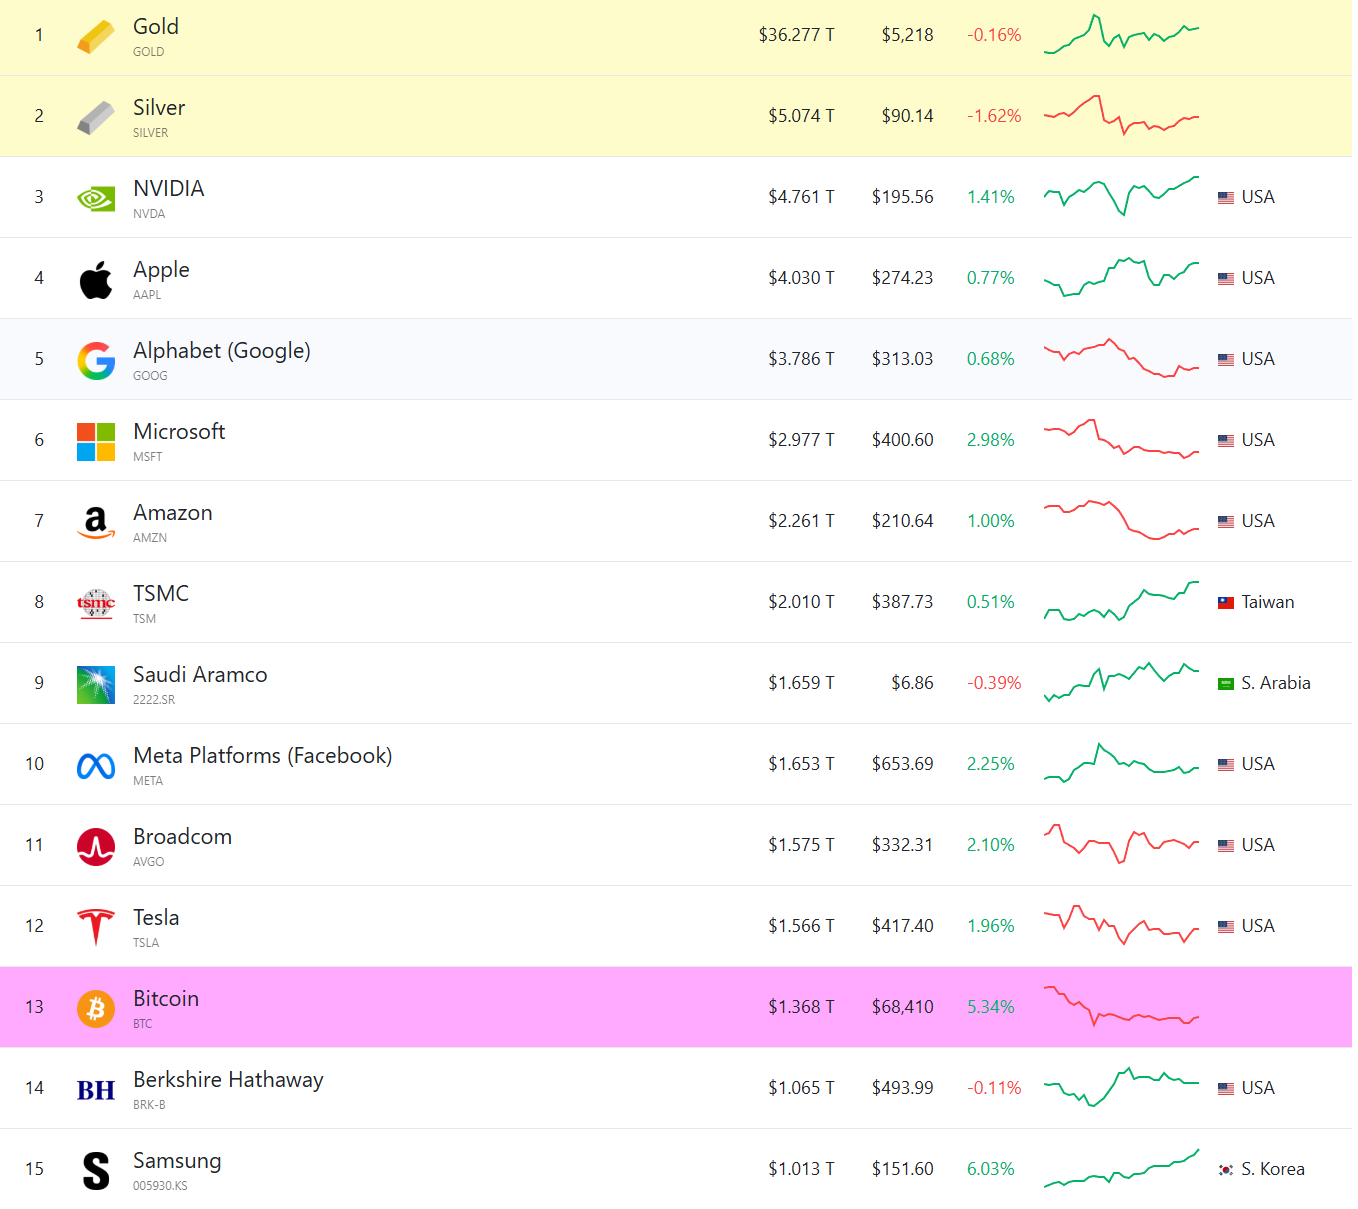This screenshot has height=1209, width=1358.
Task: Click the TSMC price sparkline chart
Action: pyautogui.click(x=1121, y=601)
